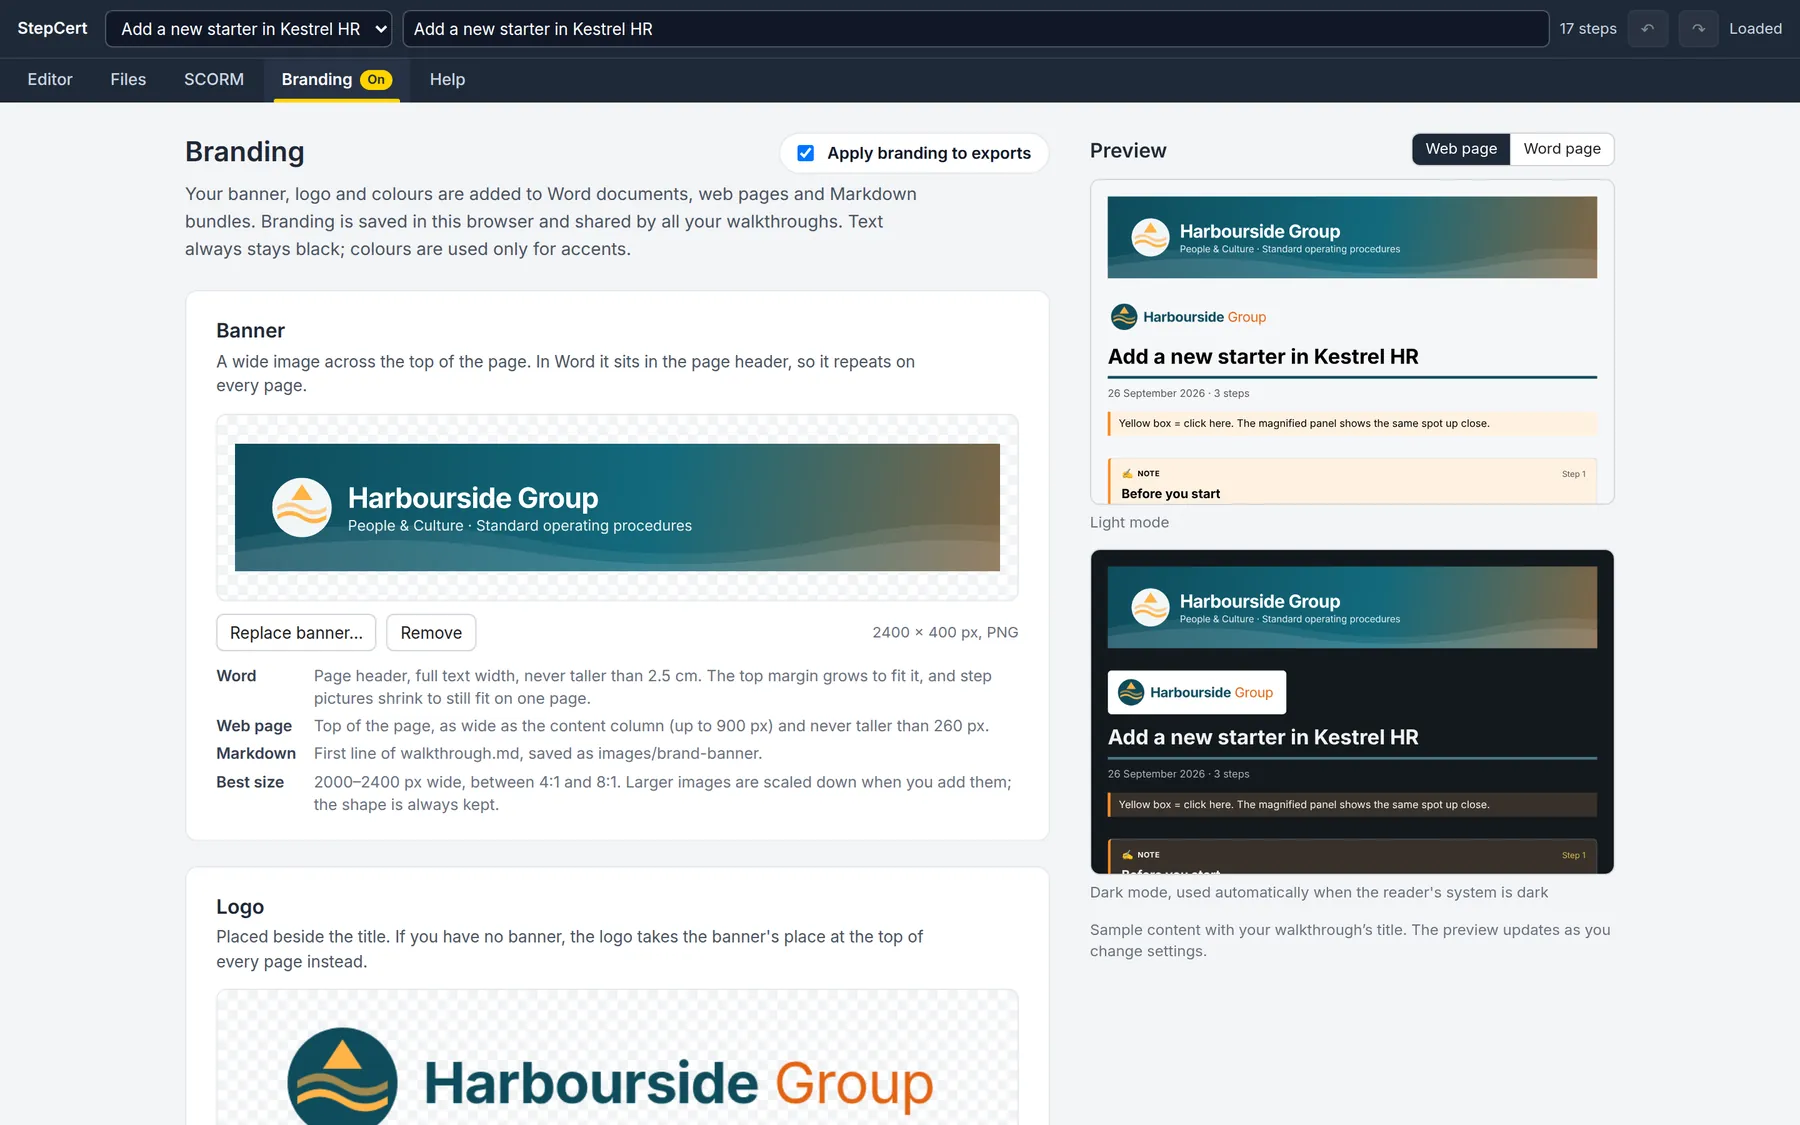1800x1125 pixels.
Task: Click '26 September 2026 · 3 steps' in dark preview
Action: [x=1178, y=774]
